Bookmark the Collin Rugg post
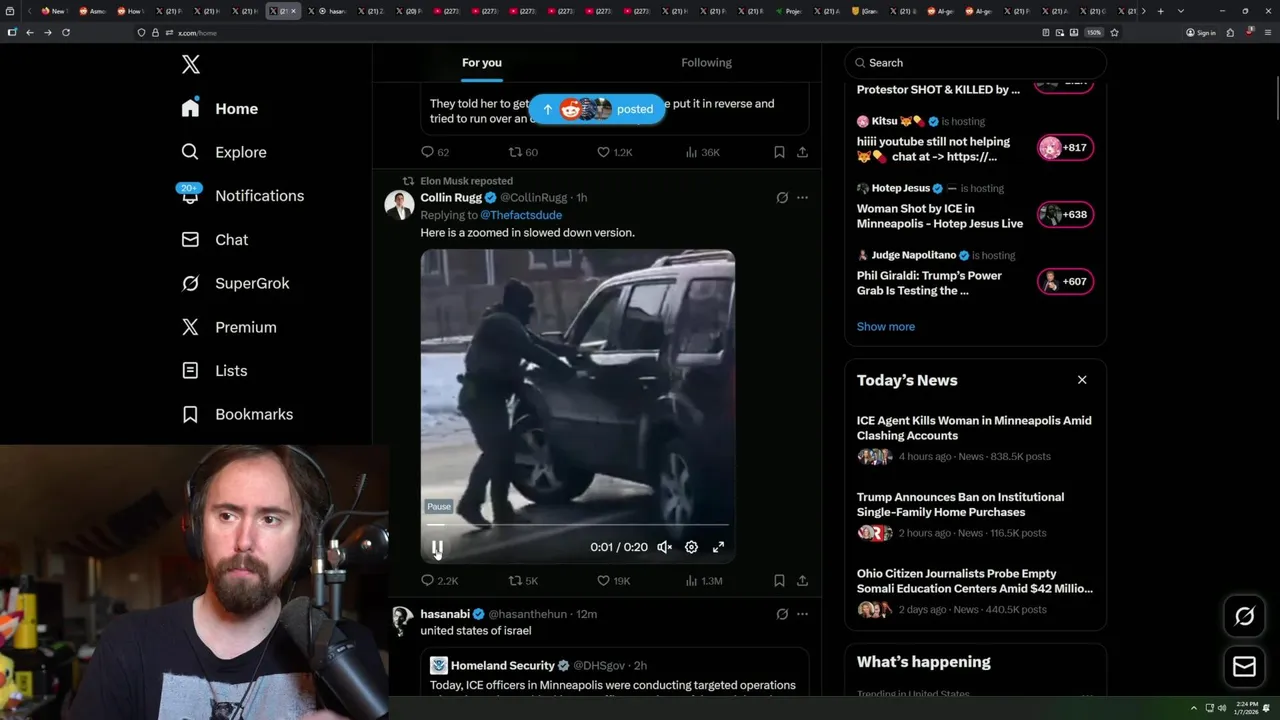Viewport: 1280px width, 720px height. 779,580
